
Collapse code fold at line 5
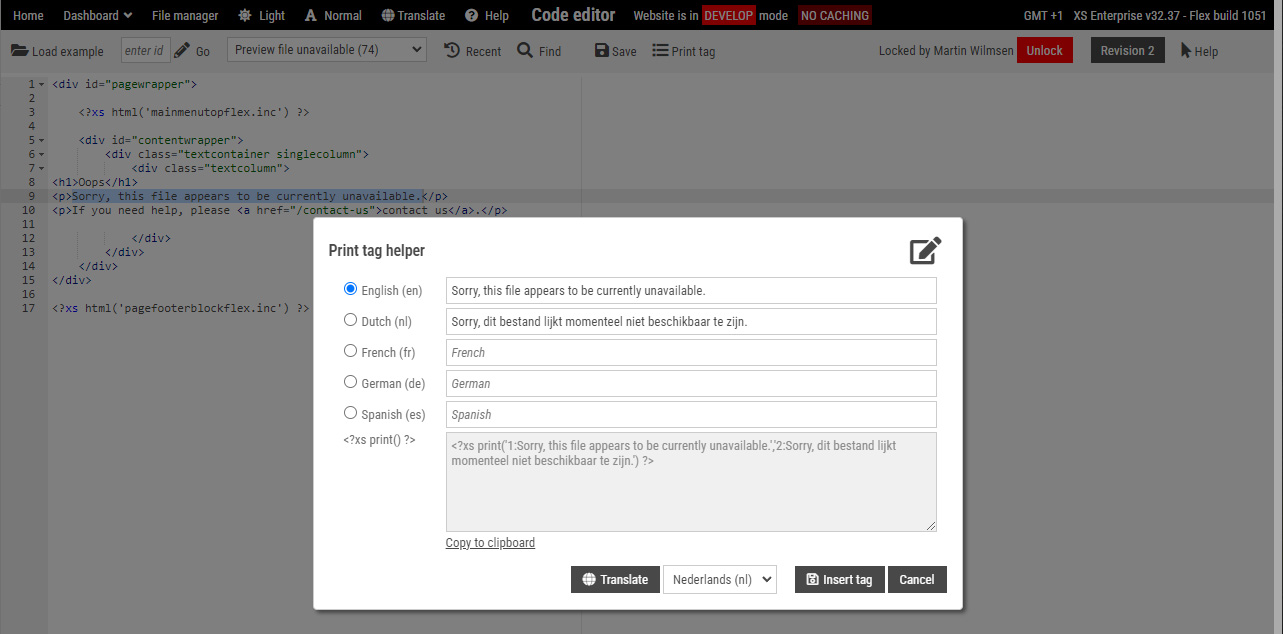tap(42, 140)
